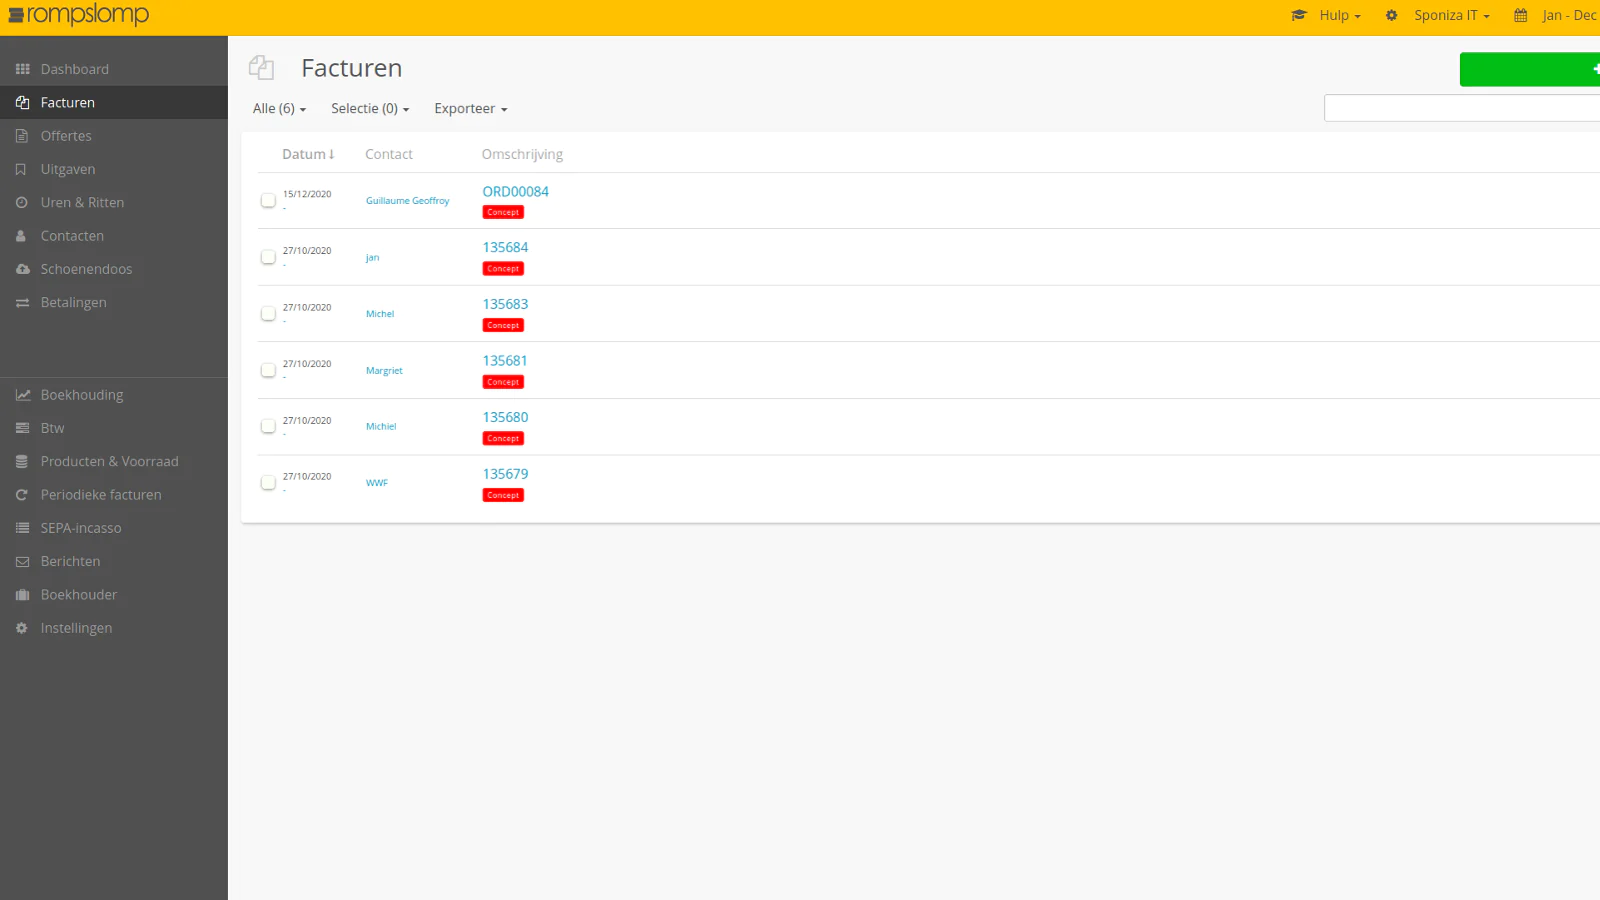Open the Sponiza IT account dropdown
Image resolution: width=1600 pixels, height=900 pixels.
1451,16
